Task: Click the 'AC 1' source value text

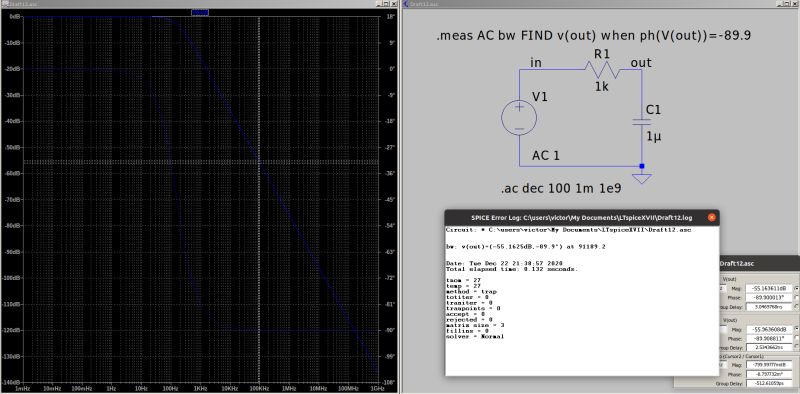Action: point(546,156)
